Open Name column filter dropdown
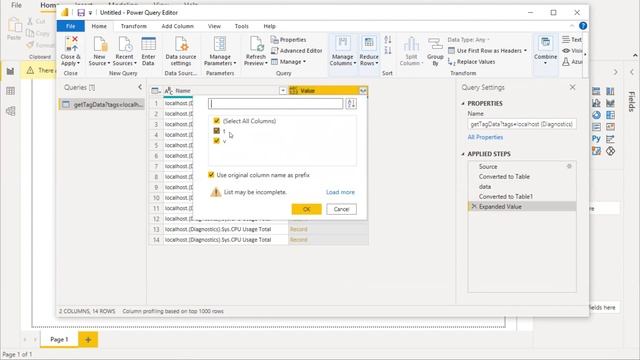 click(x=282, y=91)
